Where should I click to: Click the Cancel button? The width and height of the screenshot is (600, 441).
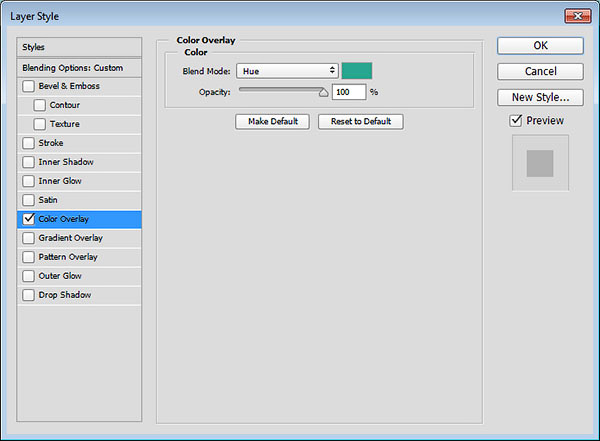pyautogui.click(x=540, y=72)
